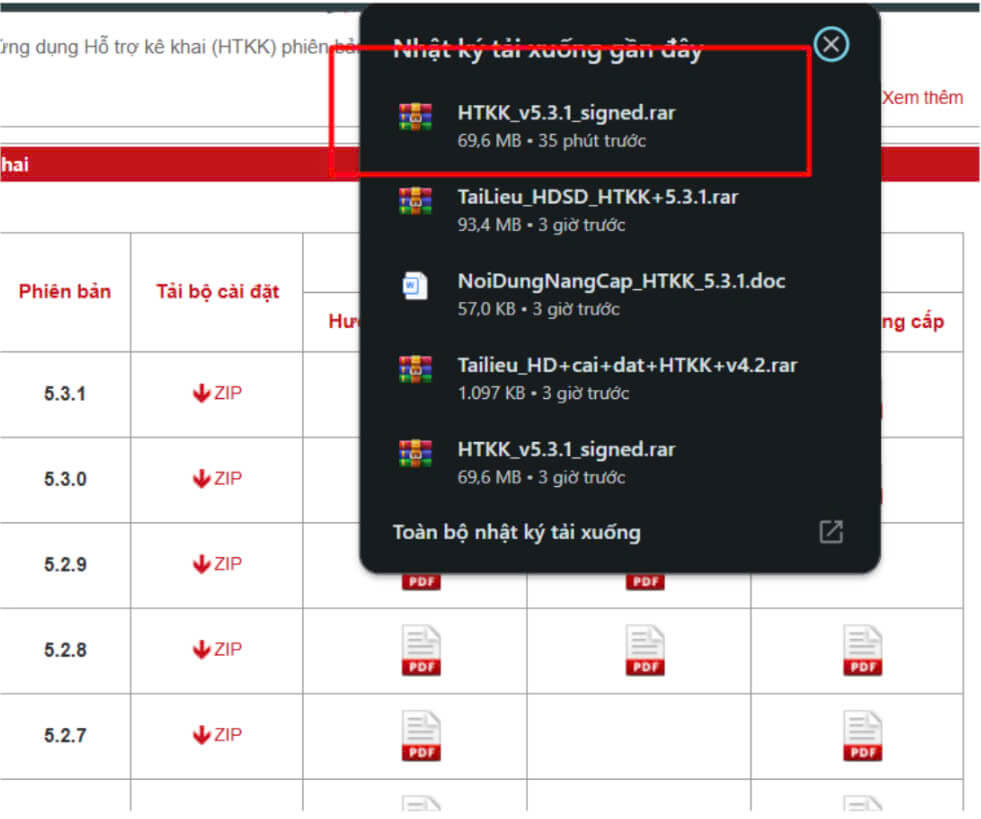Viewport: 981px width, 819px height.
Task: Open middle PDF icon in 5.2.8 row
Action: [x=645, y=650]
